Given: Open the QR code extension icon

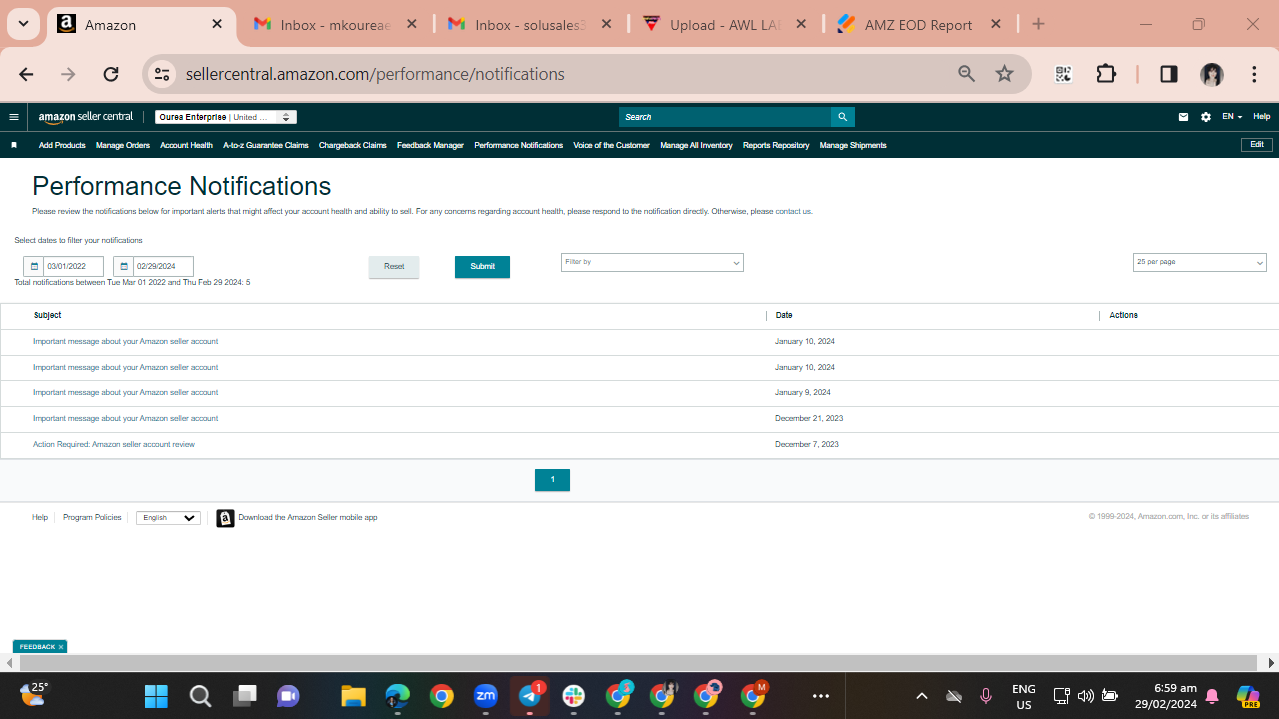Looking at the screenshot, I should (1063, 74).
